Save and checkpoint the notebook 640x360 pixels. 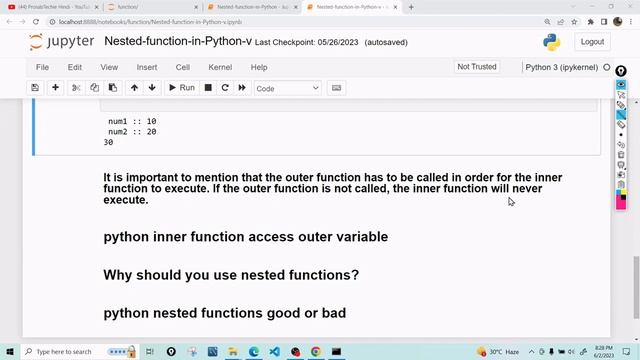35,88
